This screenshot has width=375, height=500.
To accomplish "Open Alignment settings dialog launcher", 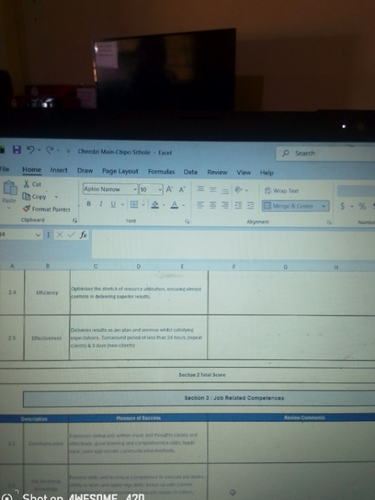I will (x=329, y=222).
